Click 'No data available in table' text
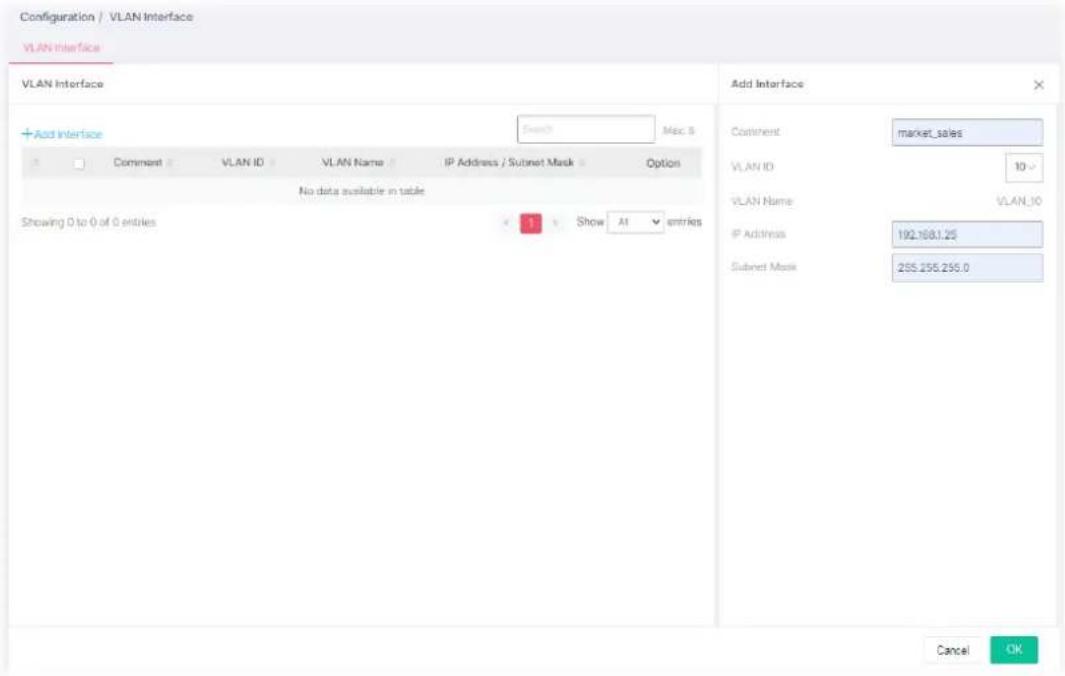This screenshot has width=1065, height=676. [361, 191]
